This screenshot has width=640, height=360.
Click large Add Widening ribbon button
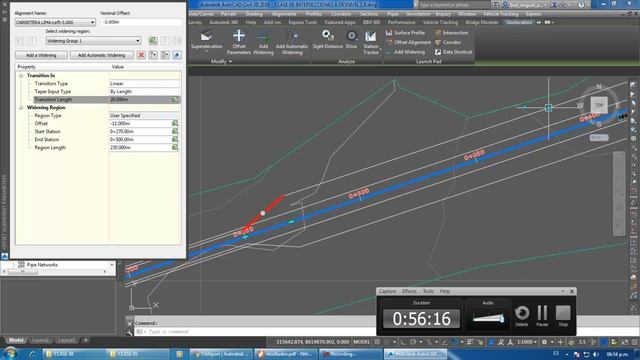(x=263, y=42)
